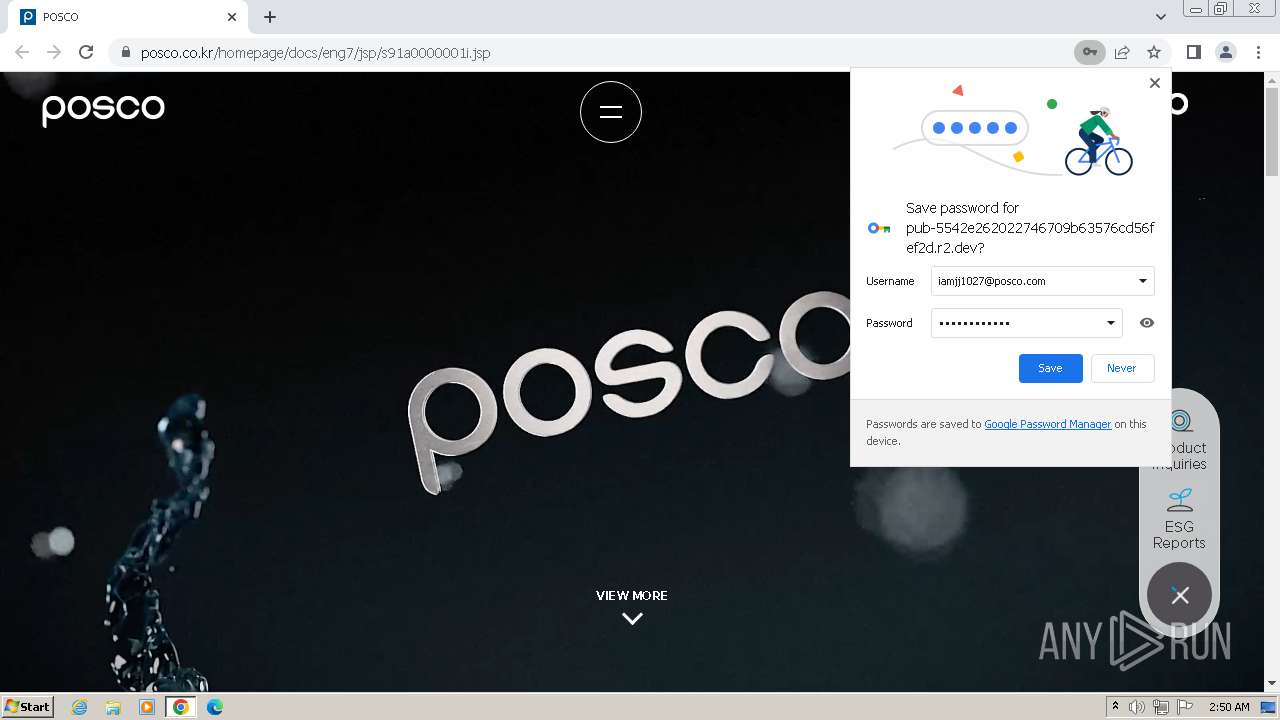Show password with eye icon
This screenshot has width=1280, height=720.
(1147, 323)
